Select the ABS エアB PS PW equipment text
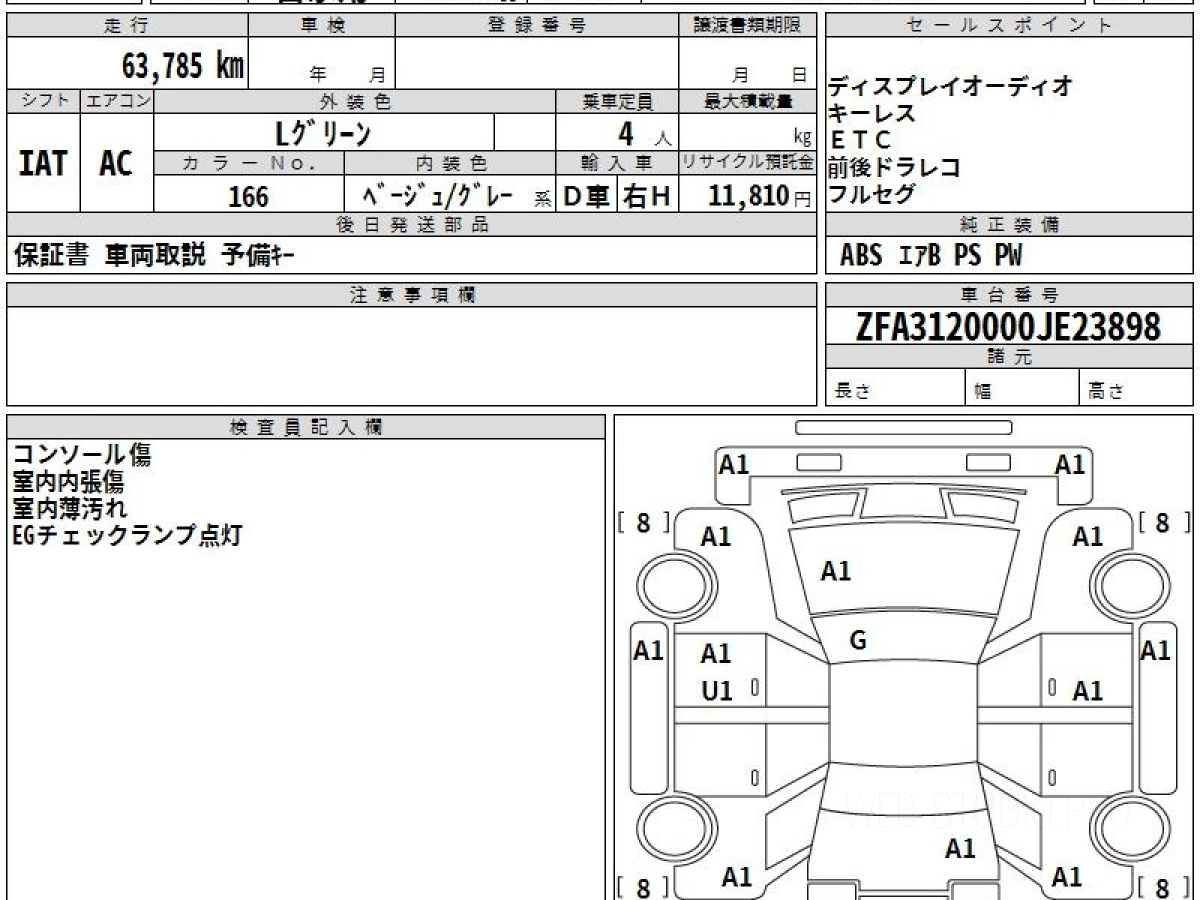Screen dimensions: 1200x900 point(930,256)
